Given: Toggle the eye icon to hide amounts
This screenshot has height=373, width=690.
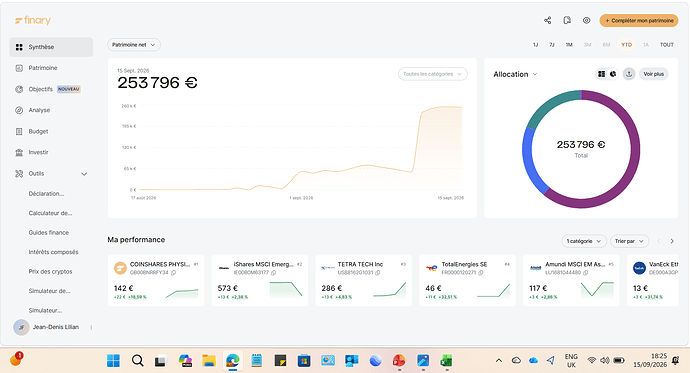Looking at the screenshot, I should coord(586,20).
